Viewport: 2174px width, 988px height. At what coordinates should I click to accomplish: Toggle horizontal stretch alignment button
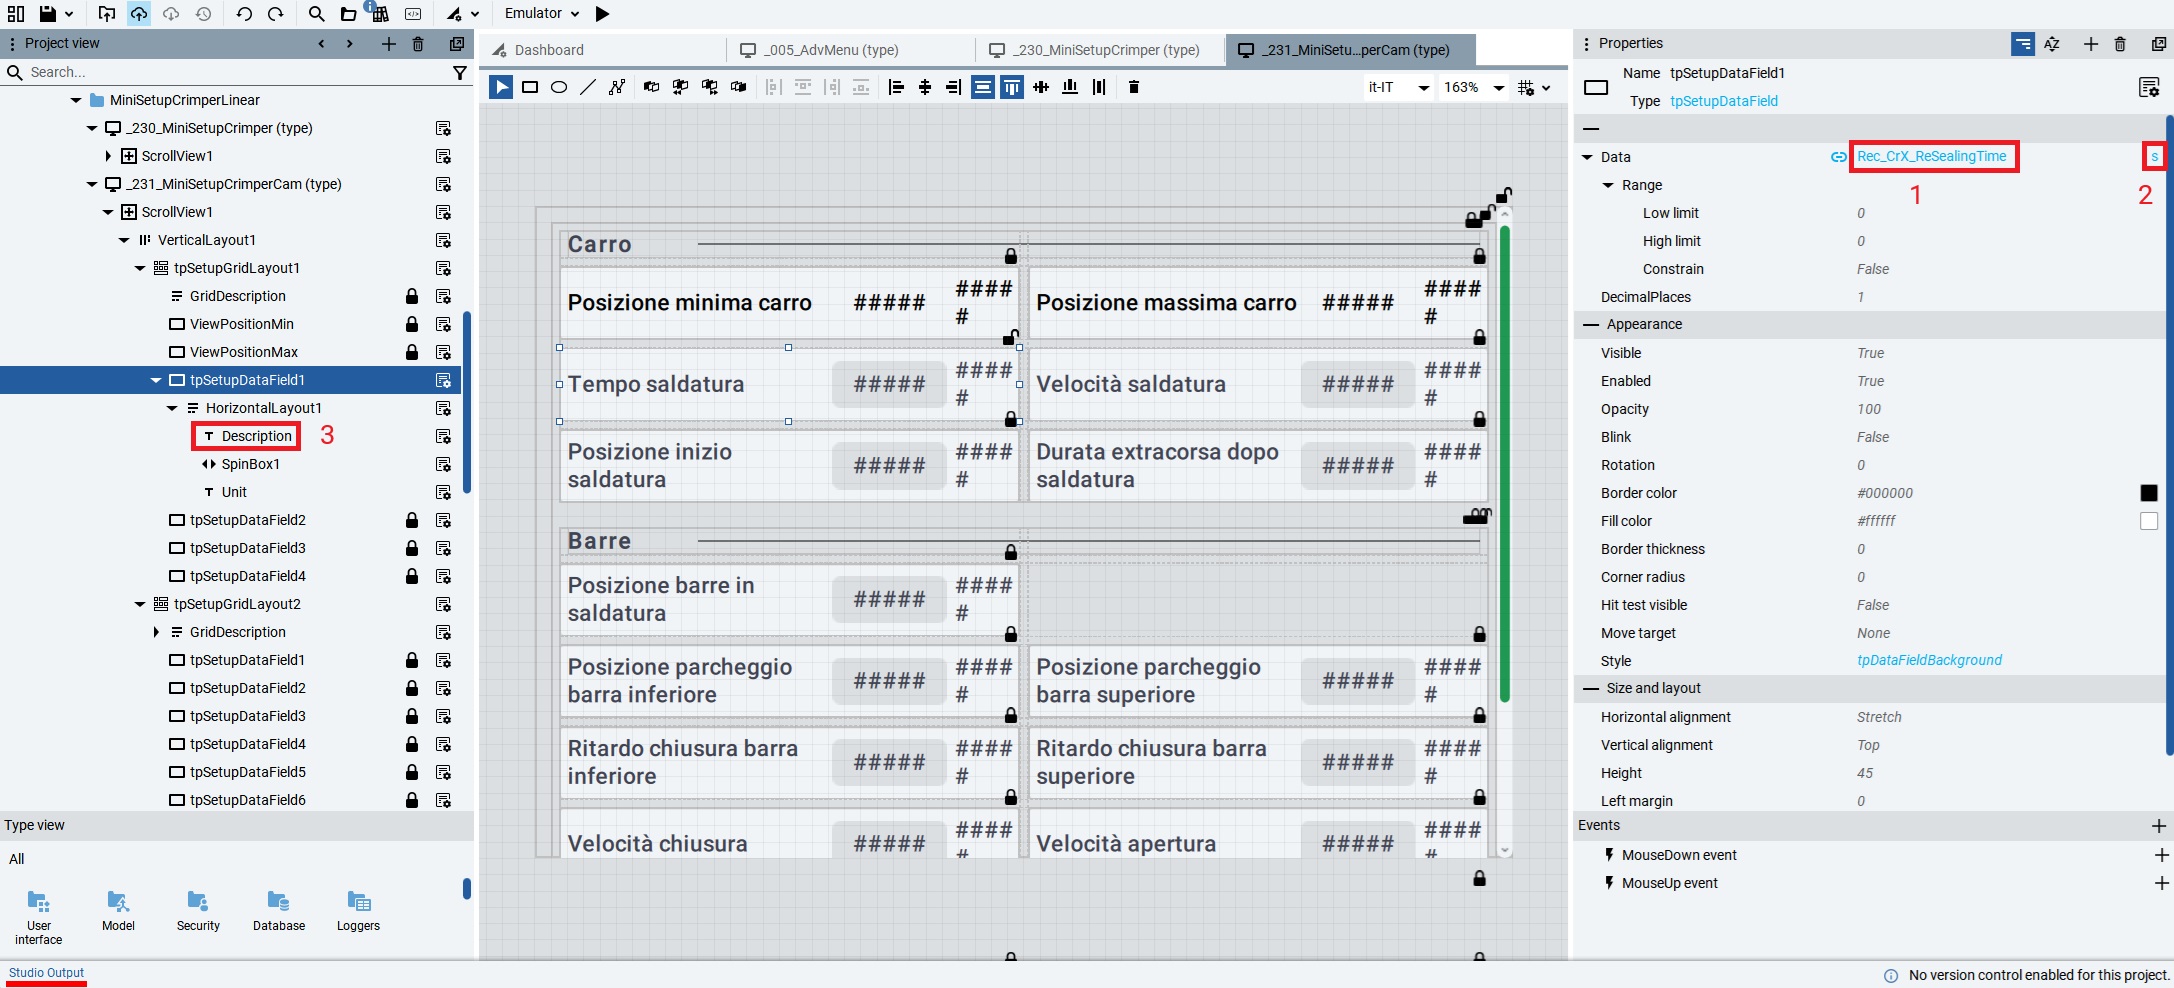983,87
